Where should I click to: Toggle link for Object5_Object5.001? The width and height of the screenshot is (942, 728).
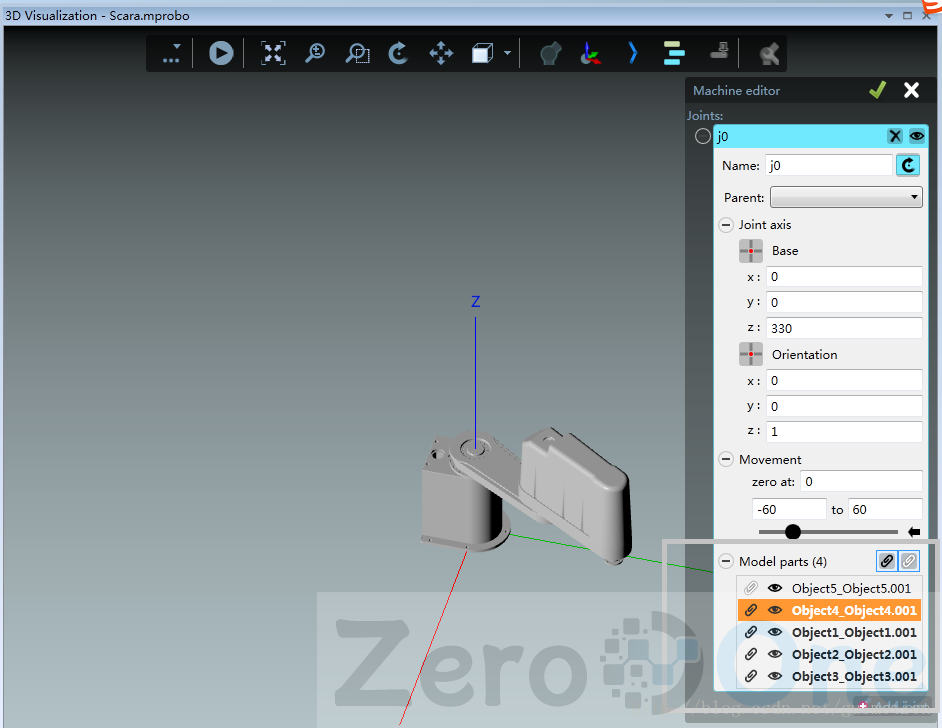point(750,588)
